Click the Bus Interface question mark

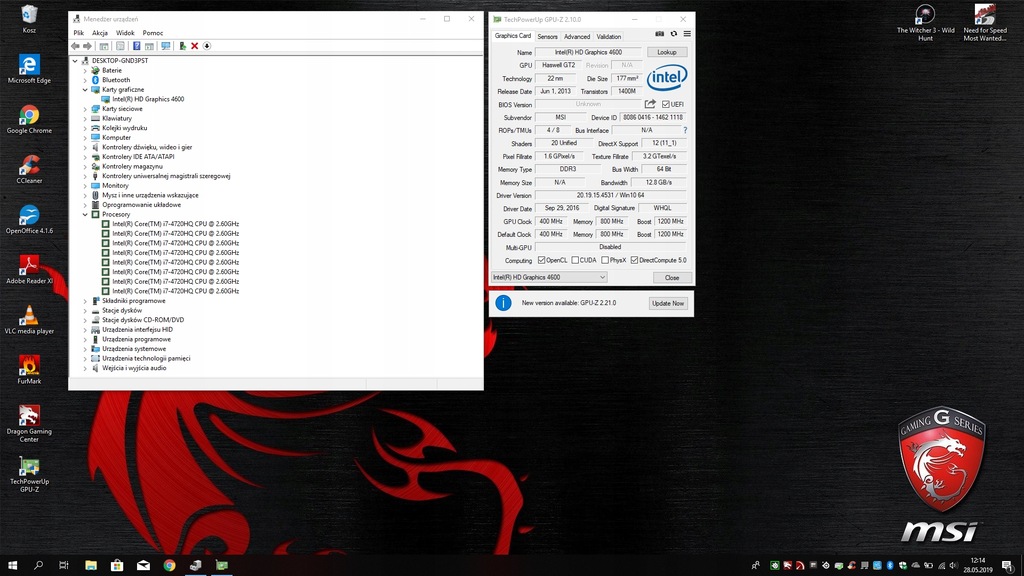point(685,130)
